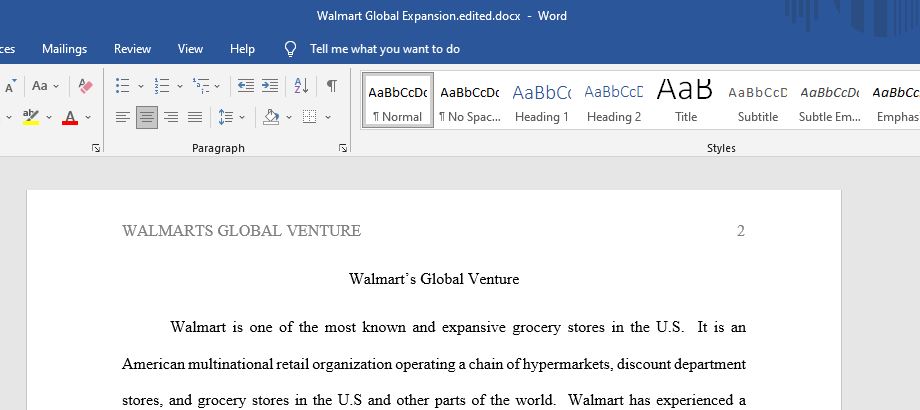
Task: Apply the yellow text highlight color
Action: (x=31, y=117)
